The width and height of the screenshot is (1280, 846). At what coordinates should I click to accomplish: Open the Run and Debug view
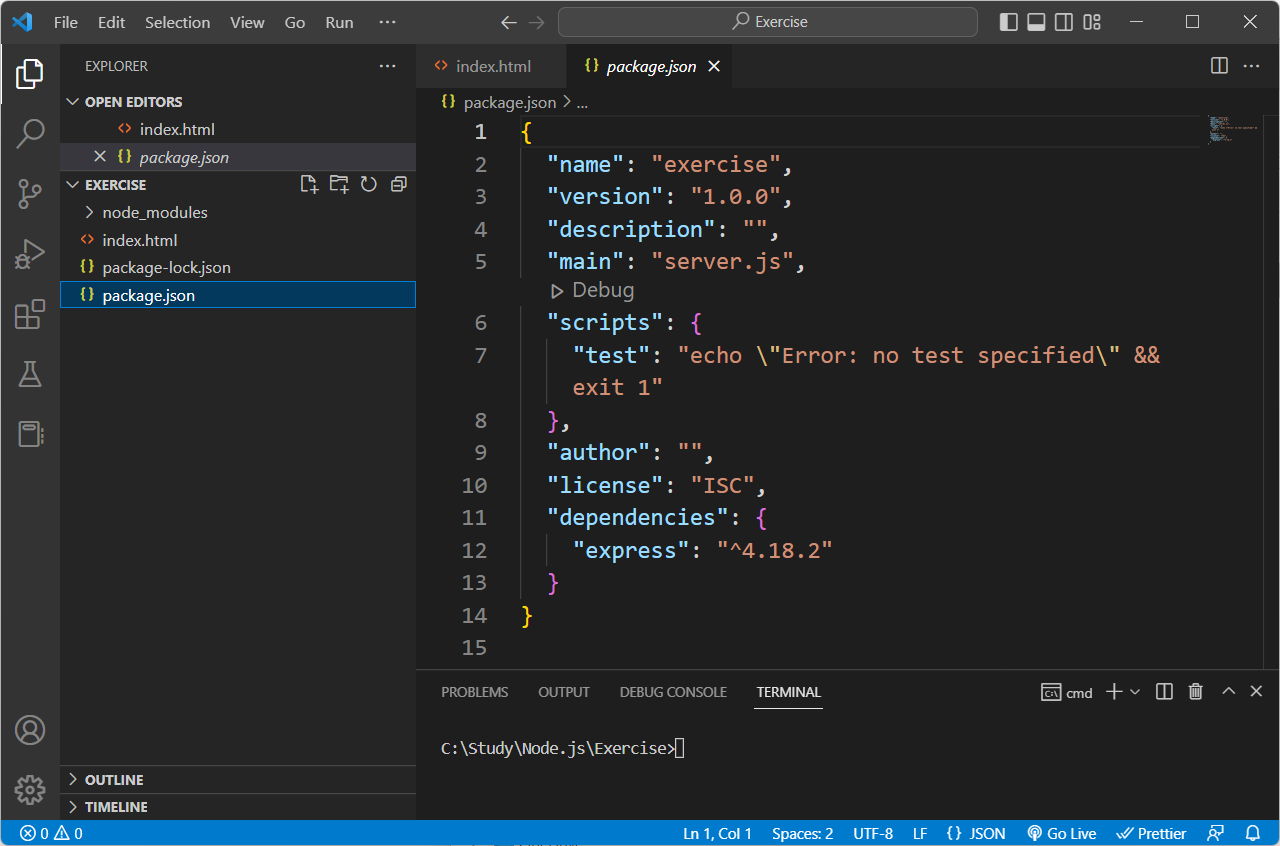point(30,254)
